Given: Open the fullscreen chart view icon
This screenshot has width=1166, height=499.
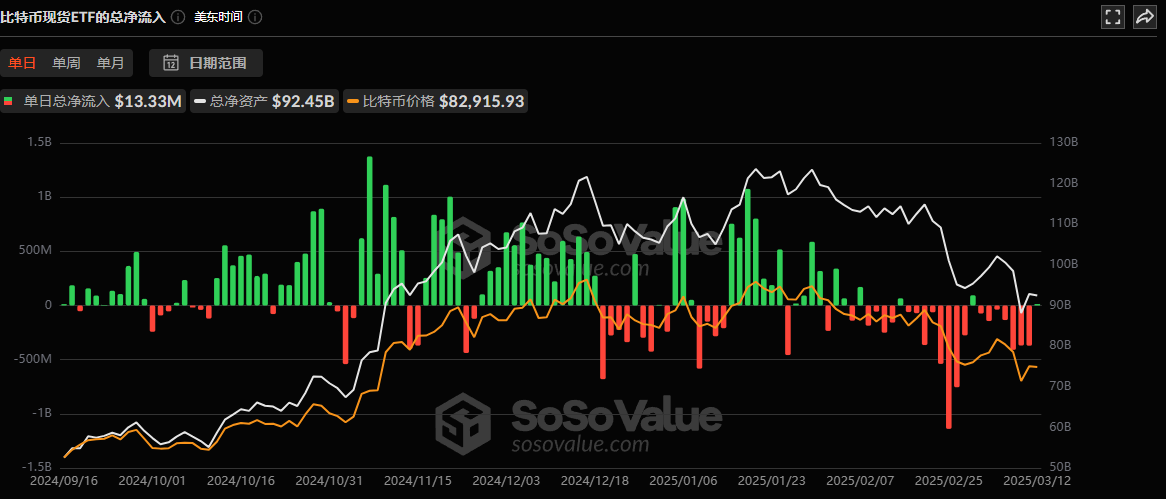Looking at the screenshot, I should 1112,17.
